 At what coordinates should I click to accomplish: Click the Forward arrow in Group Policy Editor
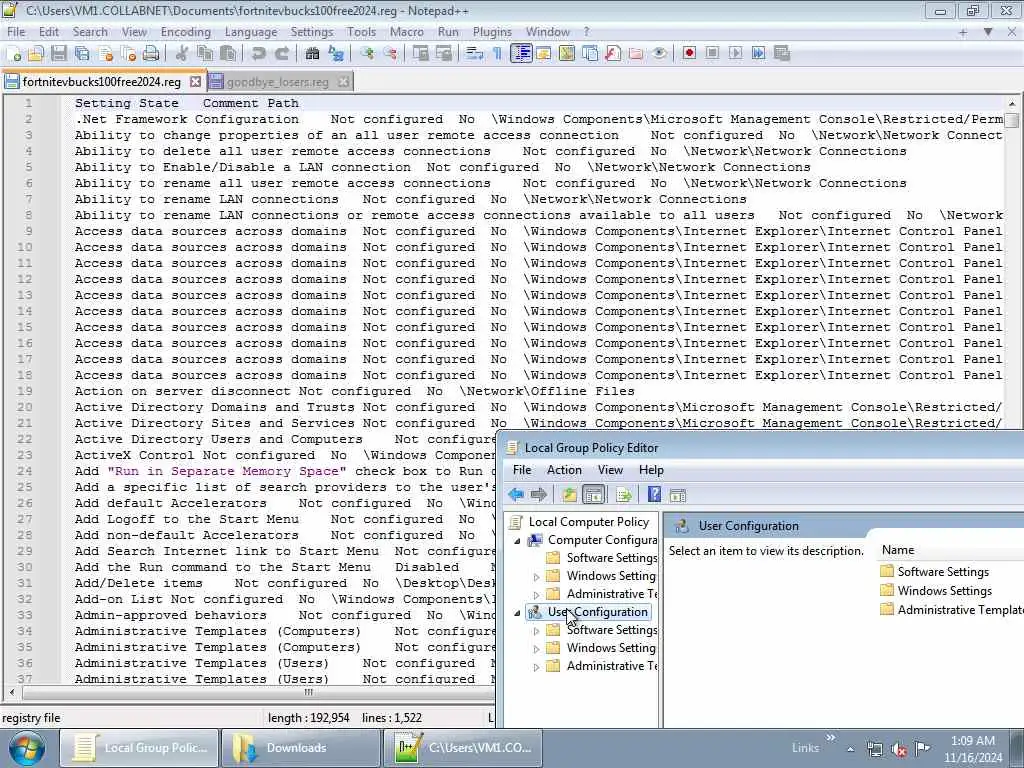point(539,494)
